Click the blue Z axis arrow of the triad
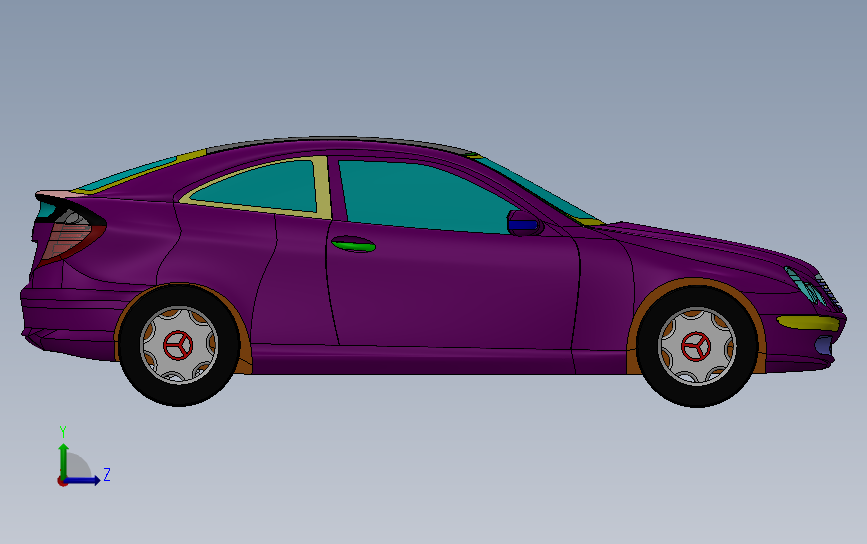 pyautogui.click(x=83, y=480)
